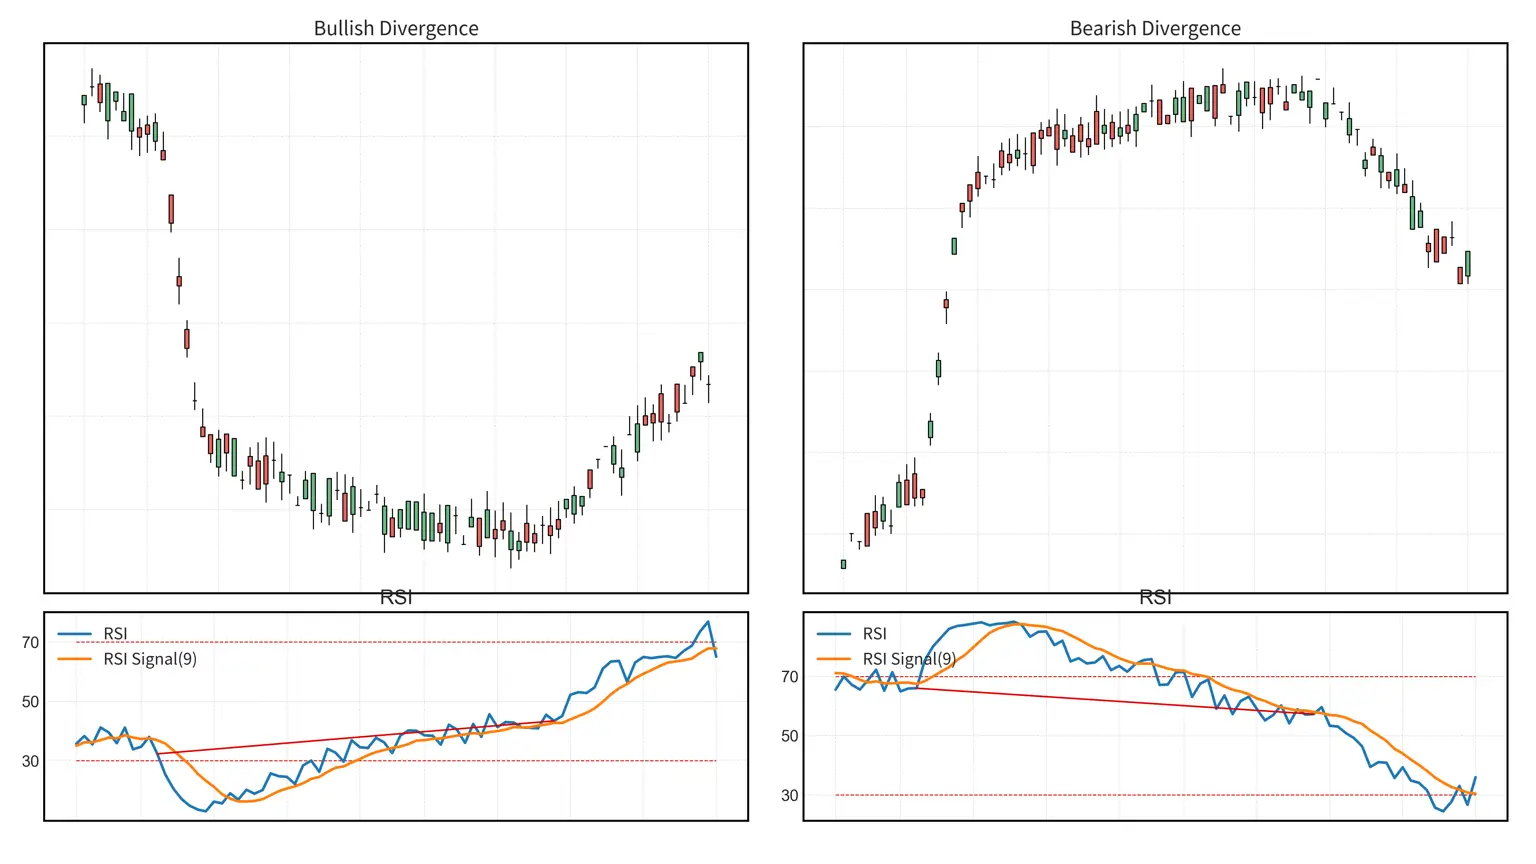Click the last green candle in Bullish Divergence chart

click(701, 358)
